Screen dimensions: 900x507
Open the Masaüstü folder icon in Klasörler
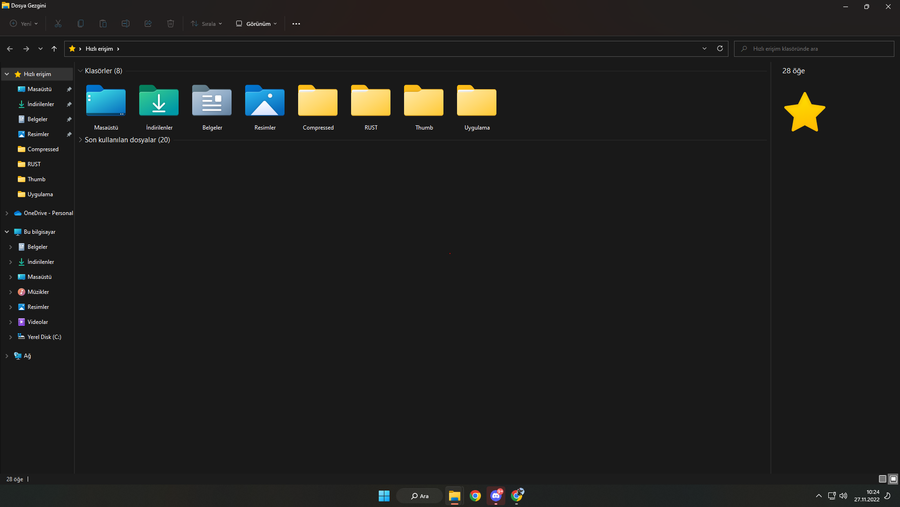tap(106, 101)
